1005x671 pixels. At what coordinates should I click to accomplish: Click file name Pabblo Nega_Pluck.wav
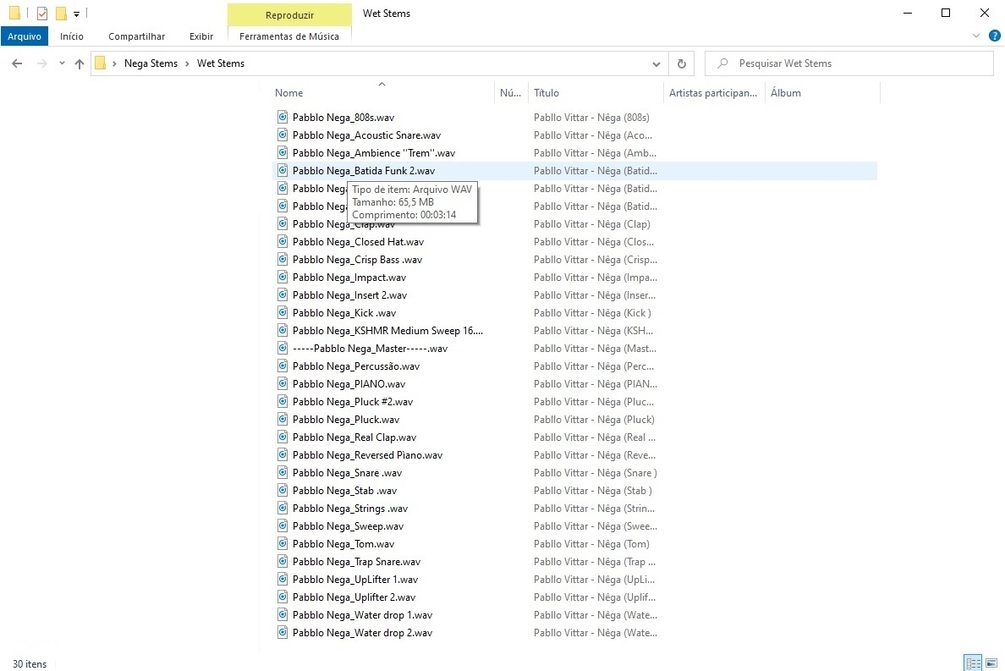[x=346, y=420]
